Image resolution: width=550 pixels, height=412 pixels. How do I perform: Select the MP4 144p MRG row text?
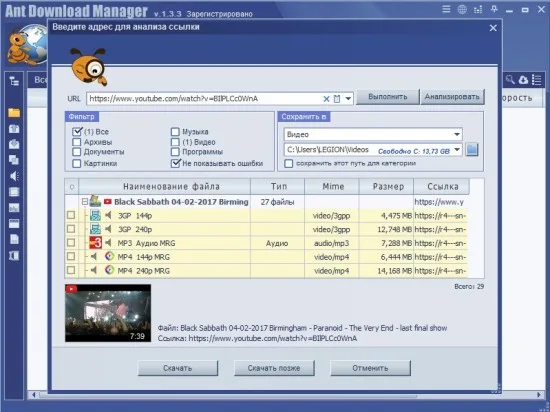pyautogui.click(x=144, y=257)
